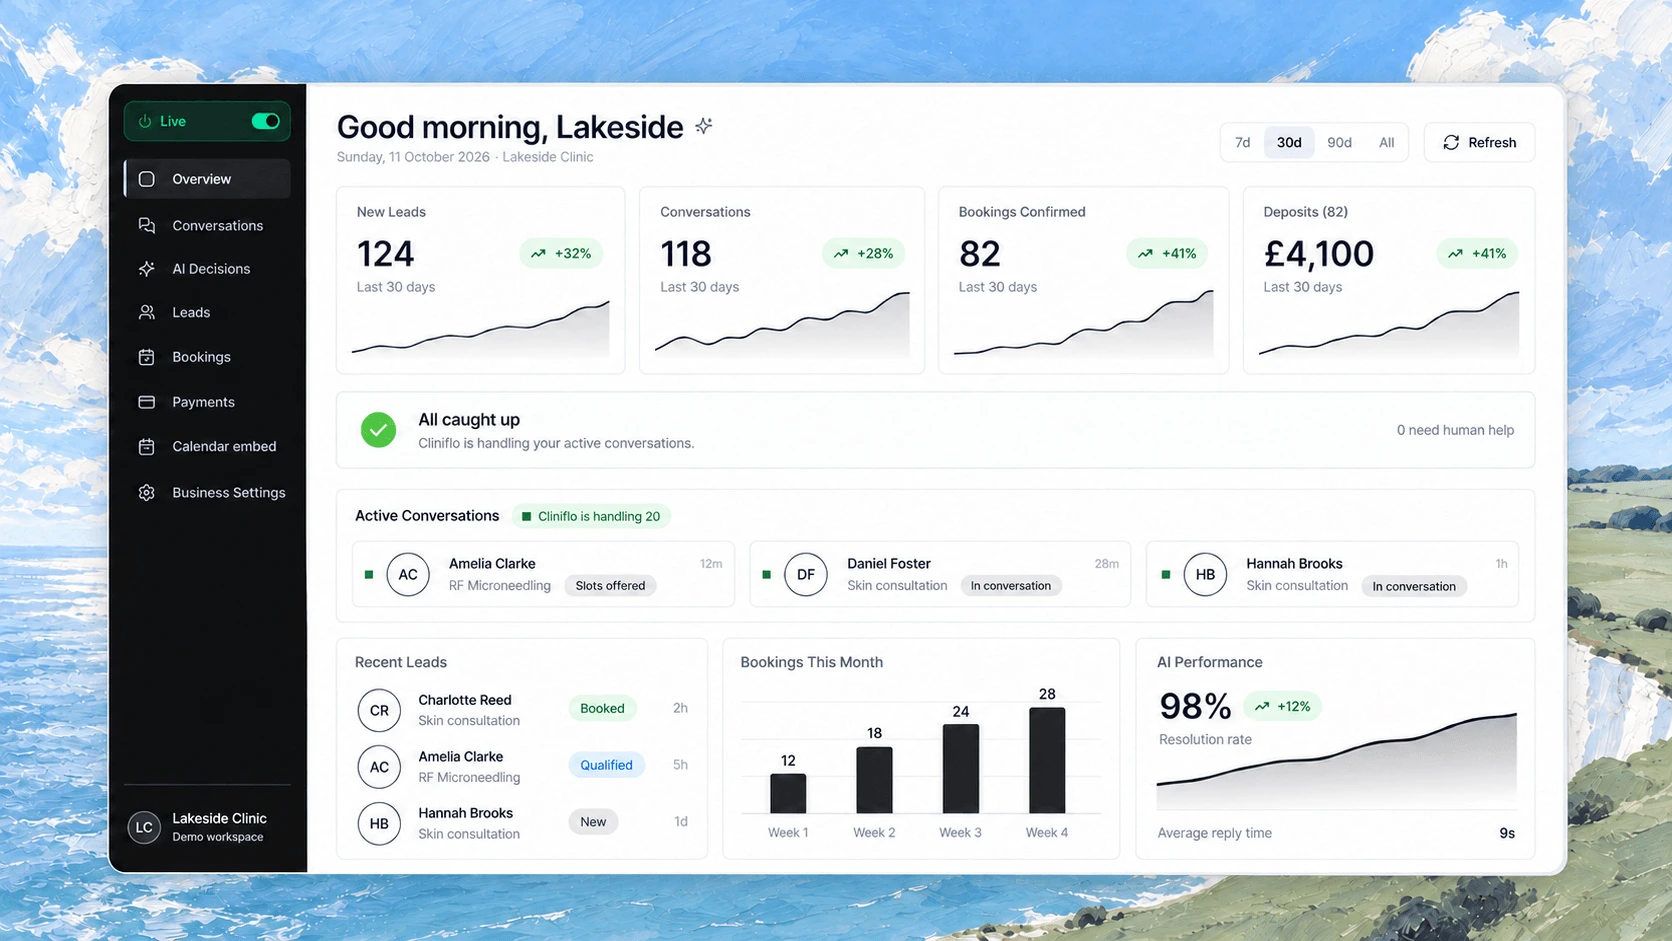
Task: Click Hannah Brooks' New status tag
Action: coord(593,822)
